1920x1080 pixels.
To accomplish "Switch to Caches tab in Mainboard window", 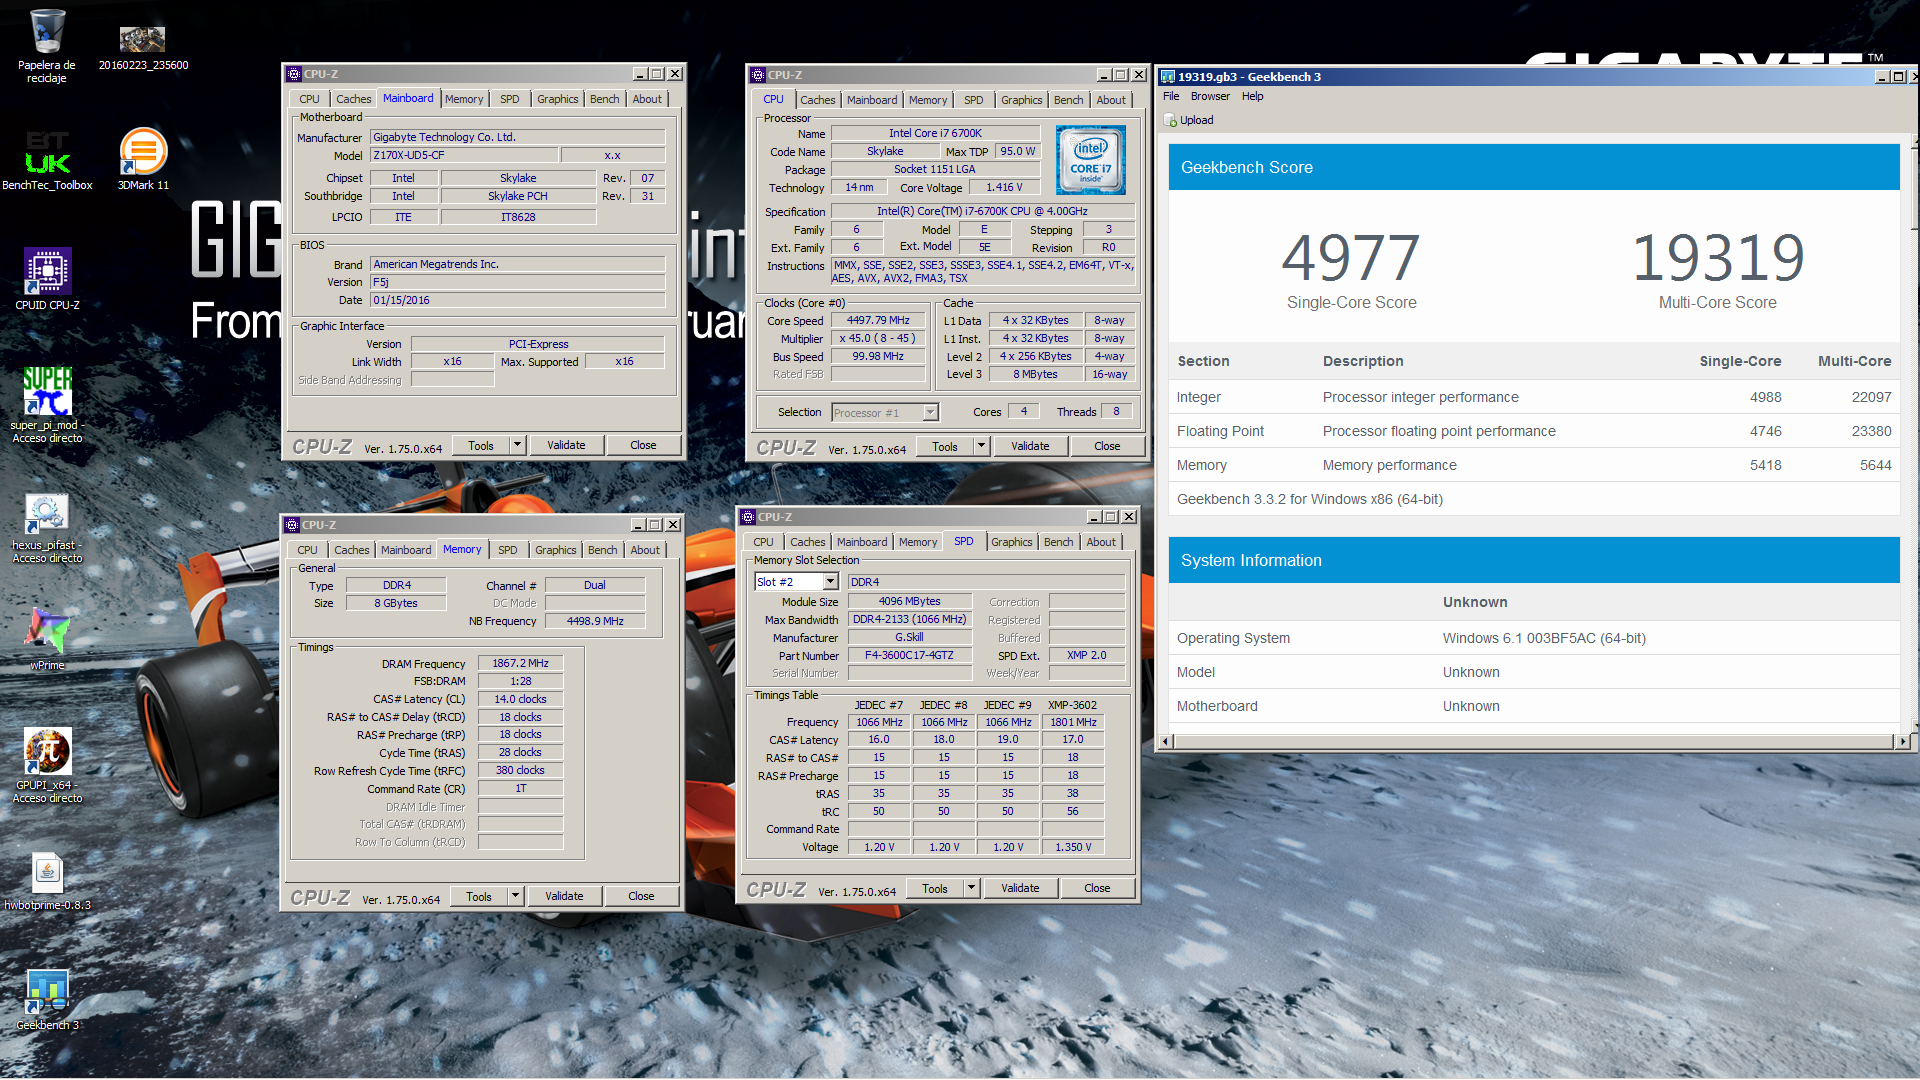I will [353, 99].
